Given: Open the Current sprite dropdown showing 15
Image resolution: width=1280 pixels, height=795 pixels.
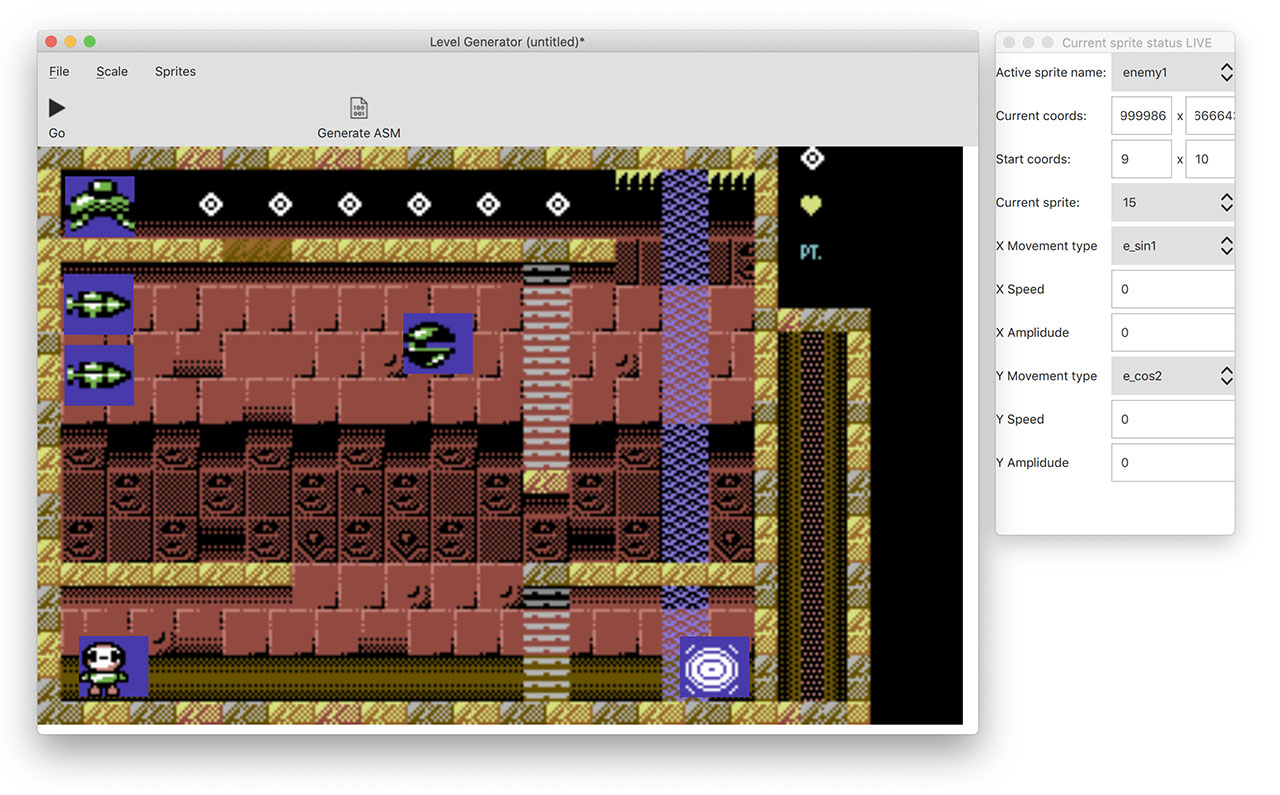Looking at the screenshot, I should click(x=1172, y=203).
